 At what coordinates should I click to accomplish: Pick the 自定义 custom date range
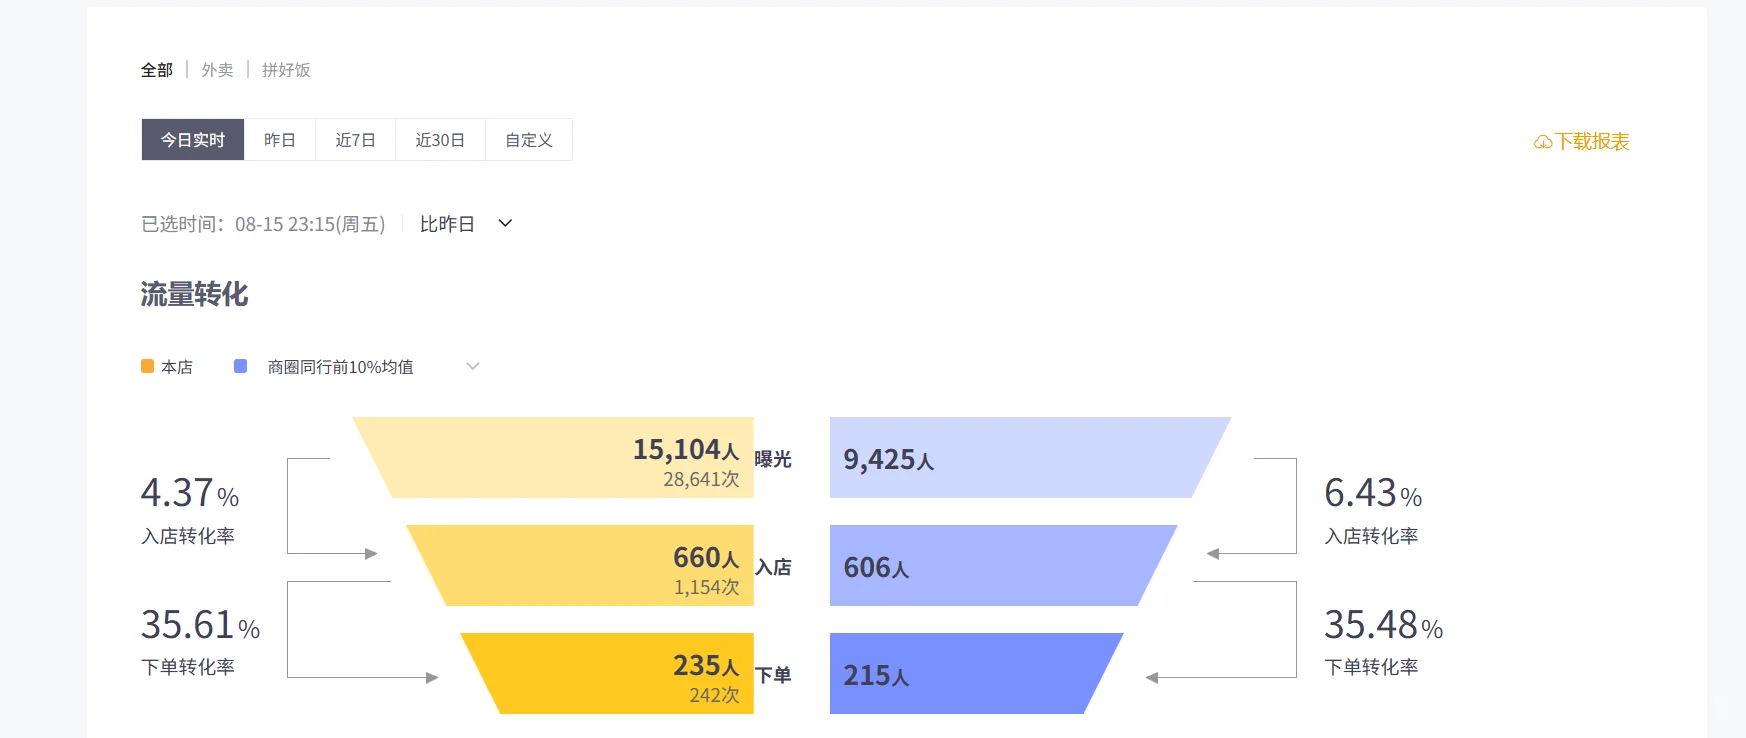[529, 140]
